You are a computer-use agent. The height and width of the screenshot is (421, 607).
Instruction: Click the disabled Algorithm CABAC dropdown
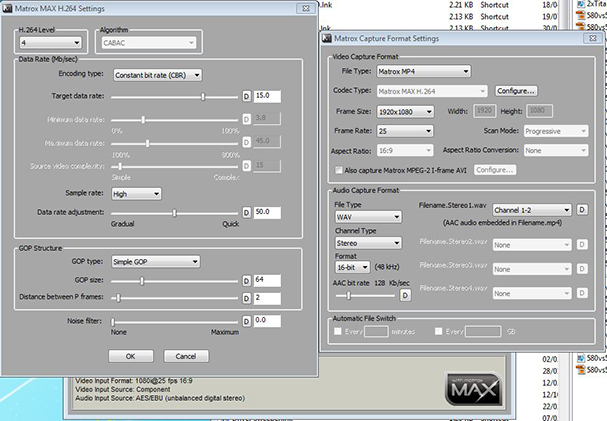tap(149, 43)
